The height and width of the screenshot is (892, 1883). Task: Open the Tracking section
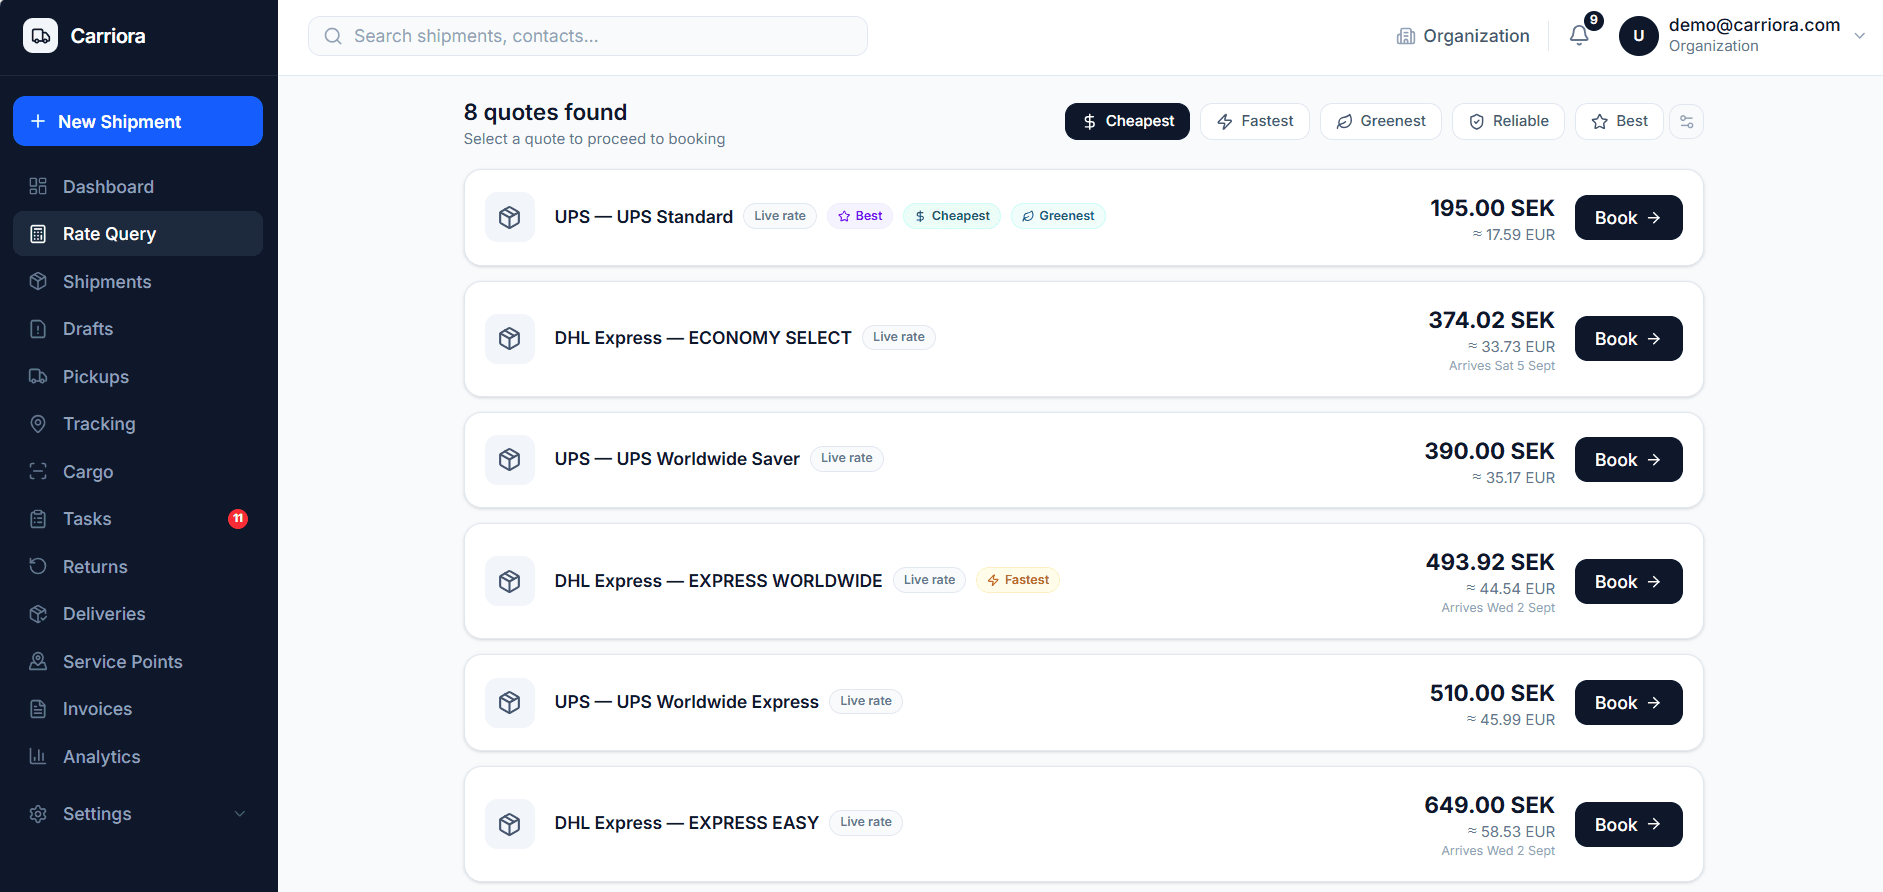[x=138, y=424]
